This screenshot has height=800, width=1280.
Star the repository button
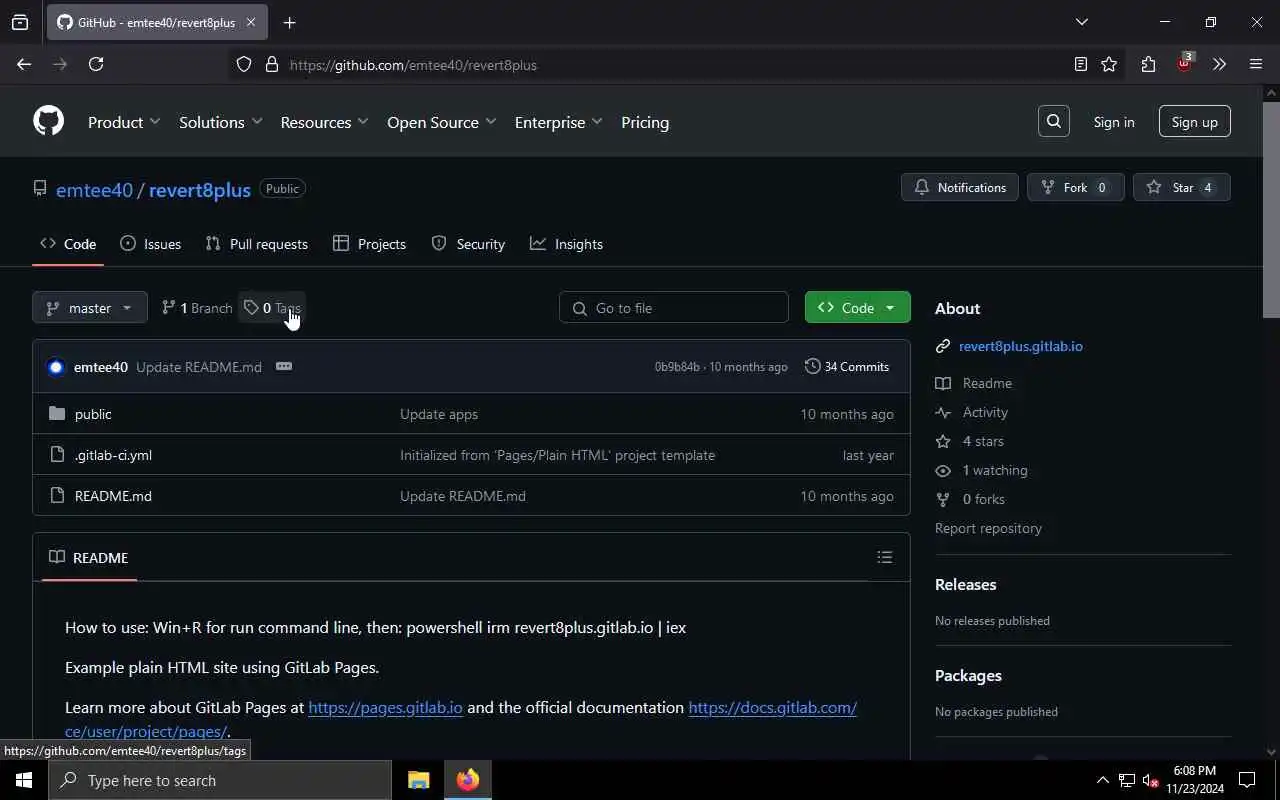click(1181, 187)
